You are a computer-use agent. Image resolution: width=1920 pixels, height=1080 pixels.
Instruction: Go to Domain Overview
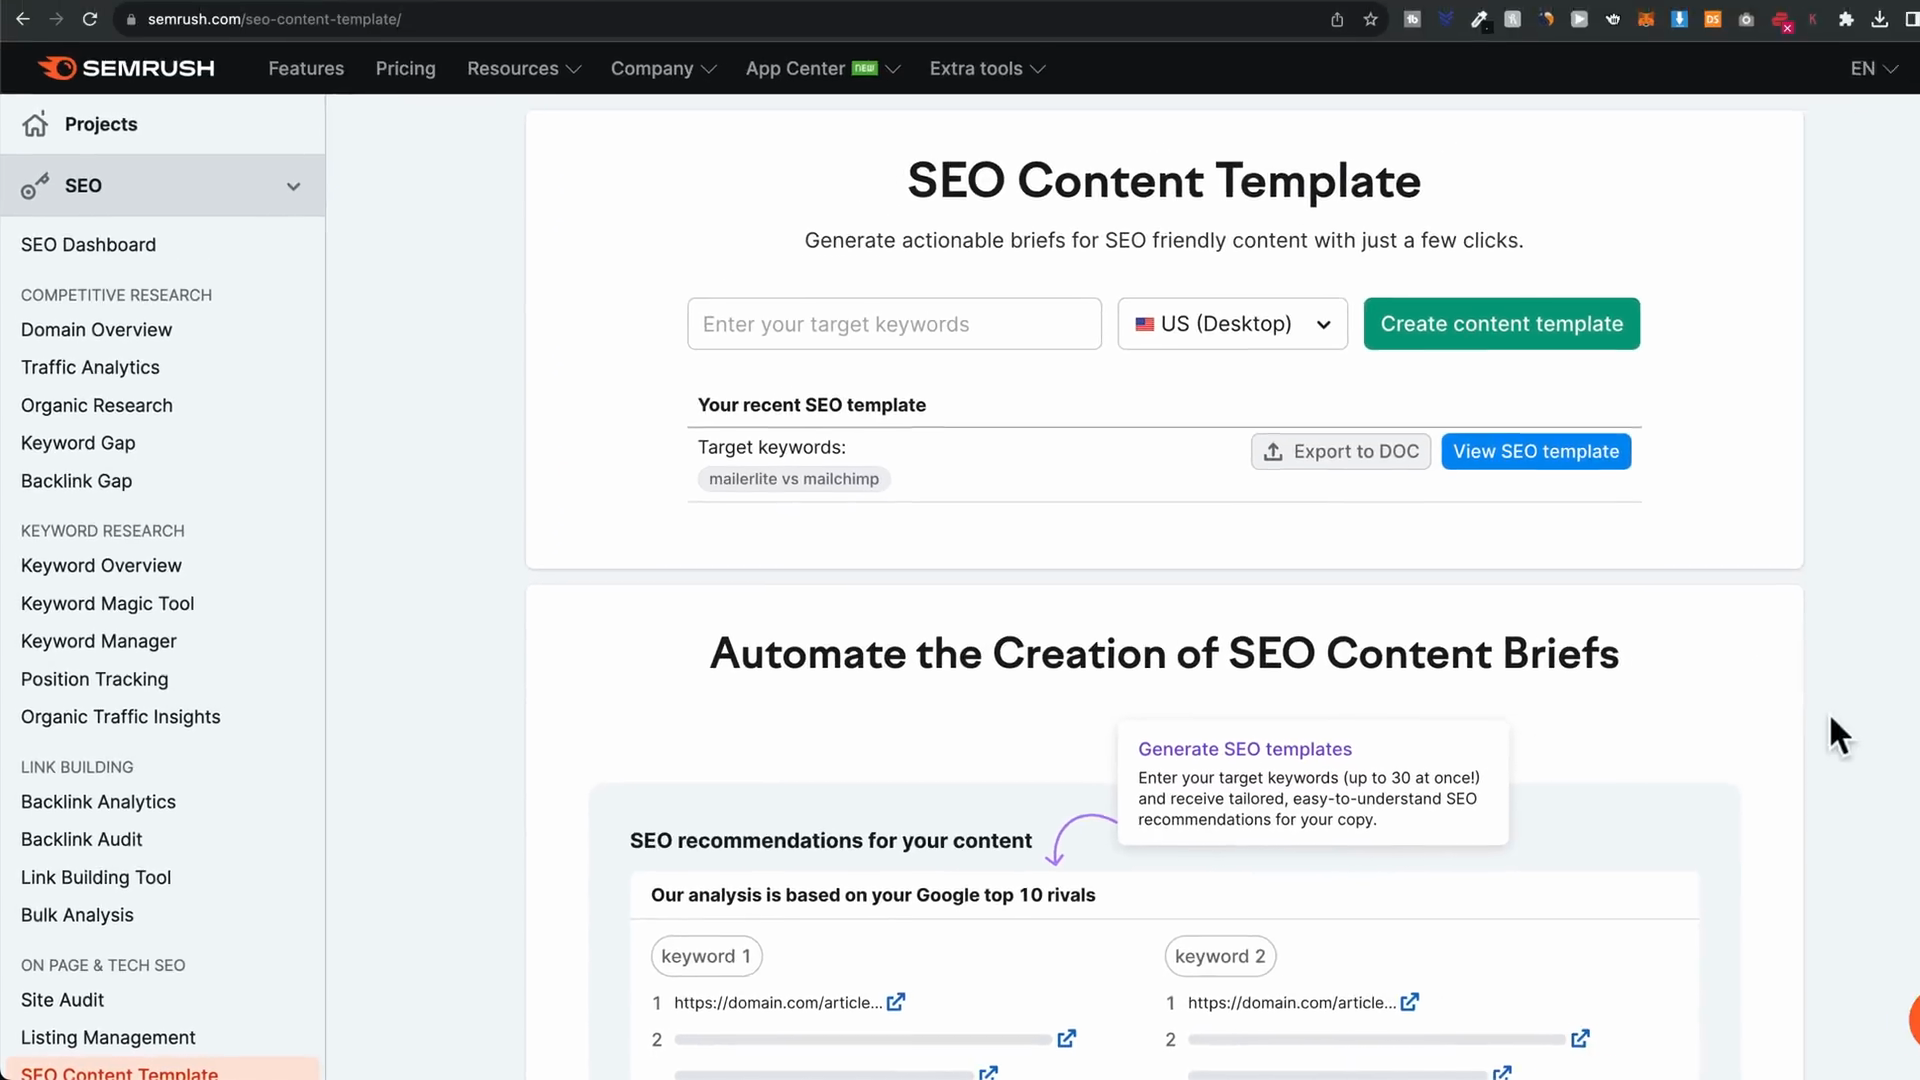[96, 330]
